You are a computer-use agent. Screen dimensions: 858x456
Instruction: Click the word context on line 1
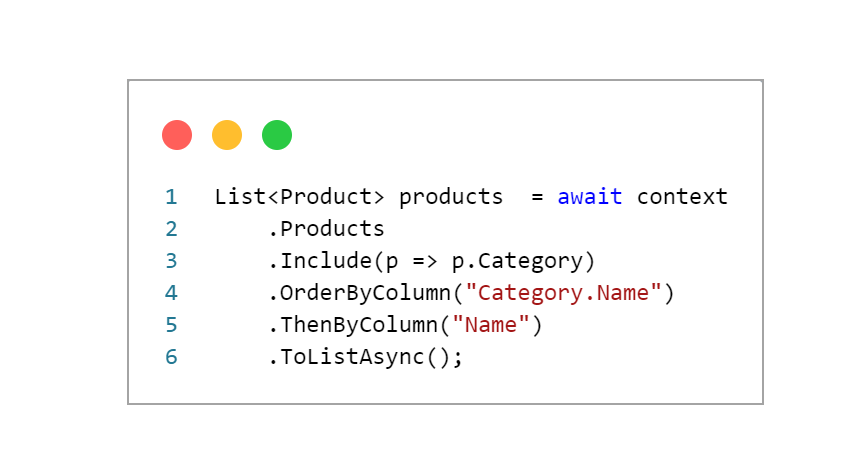coord(682,197)
